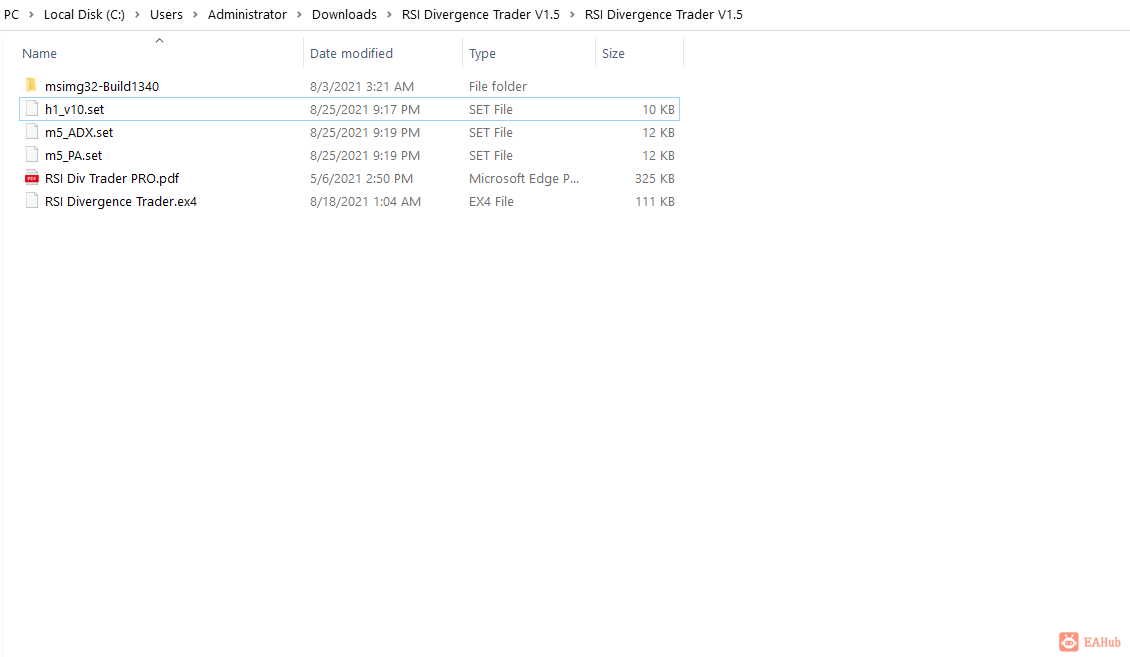The image size is (1130, 657).
Task: Expand the chevron after Downloads
Action: pos(389,14)
